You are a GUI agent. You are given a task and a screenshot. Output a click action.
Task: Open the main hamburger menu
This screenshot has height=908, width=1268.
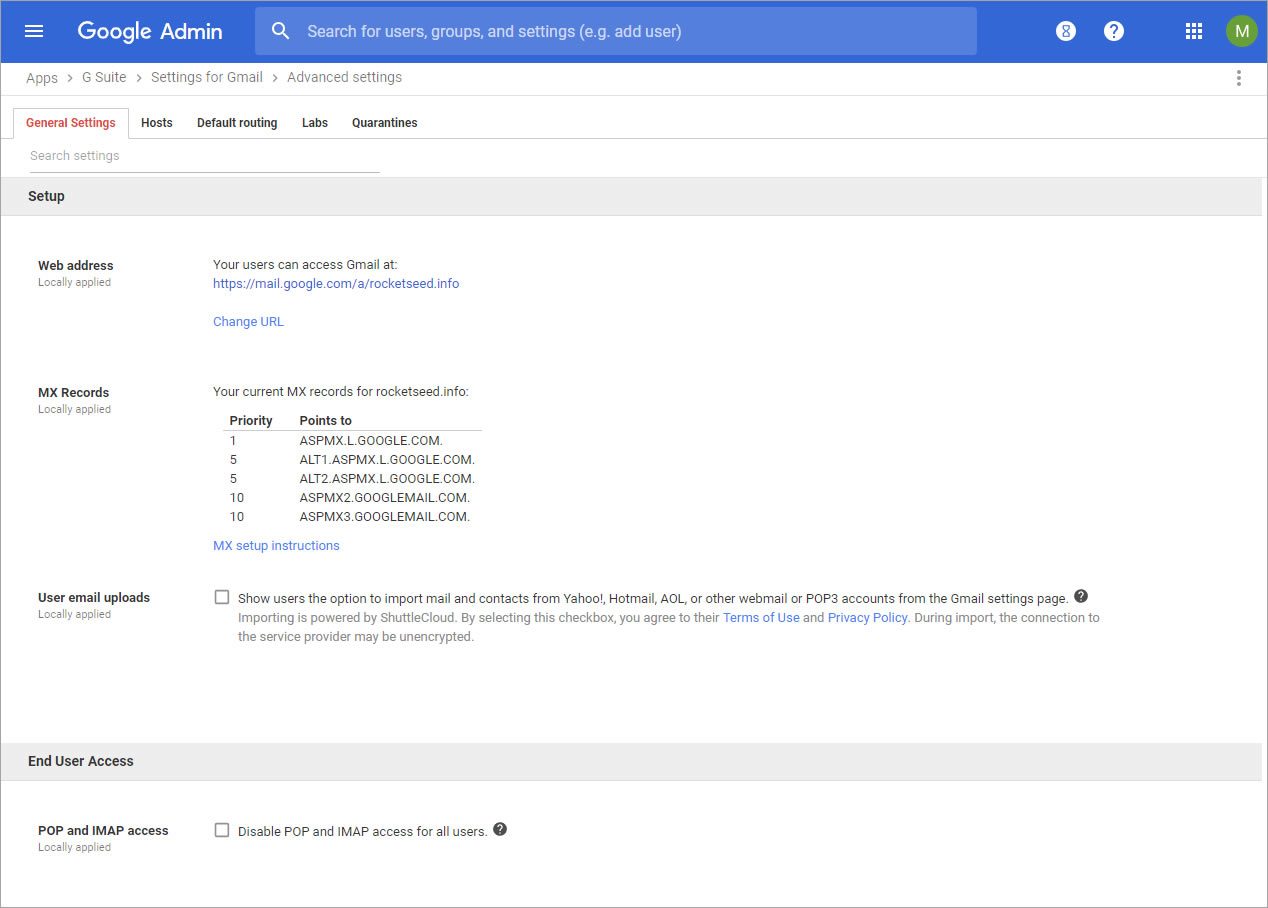point(34,31)
